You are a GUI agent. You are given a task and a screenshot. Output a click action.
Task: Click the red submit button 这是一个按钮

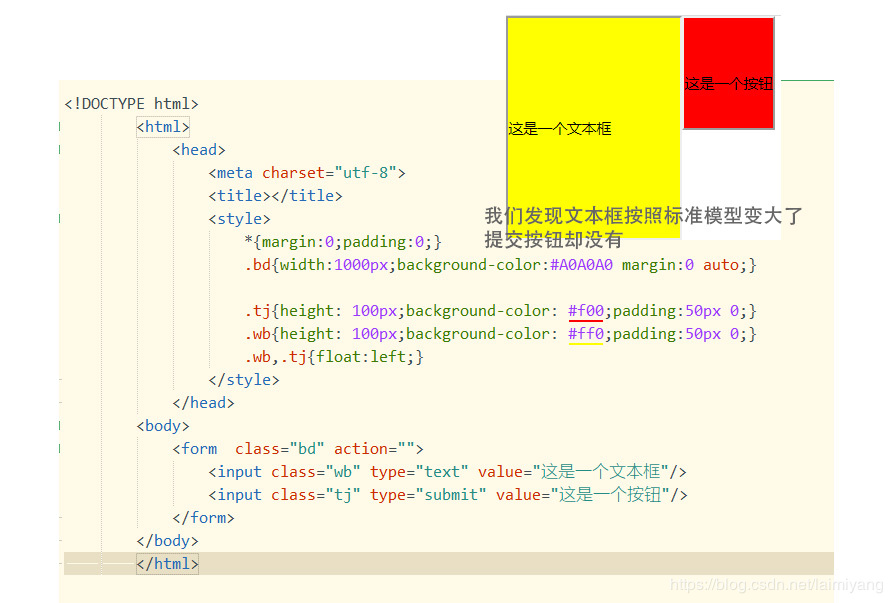[728, 73]
